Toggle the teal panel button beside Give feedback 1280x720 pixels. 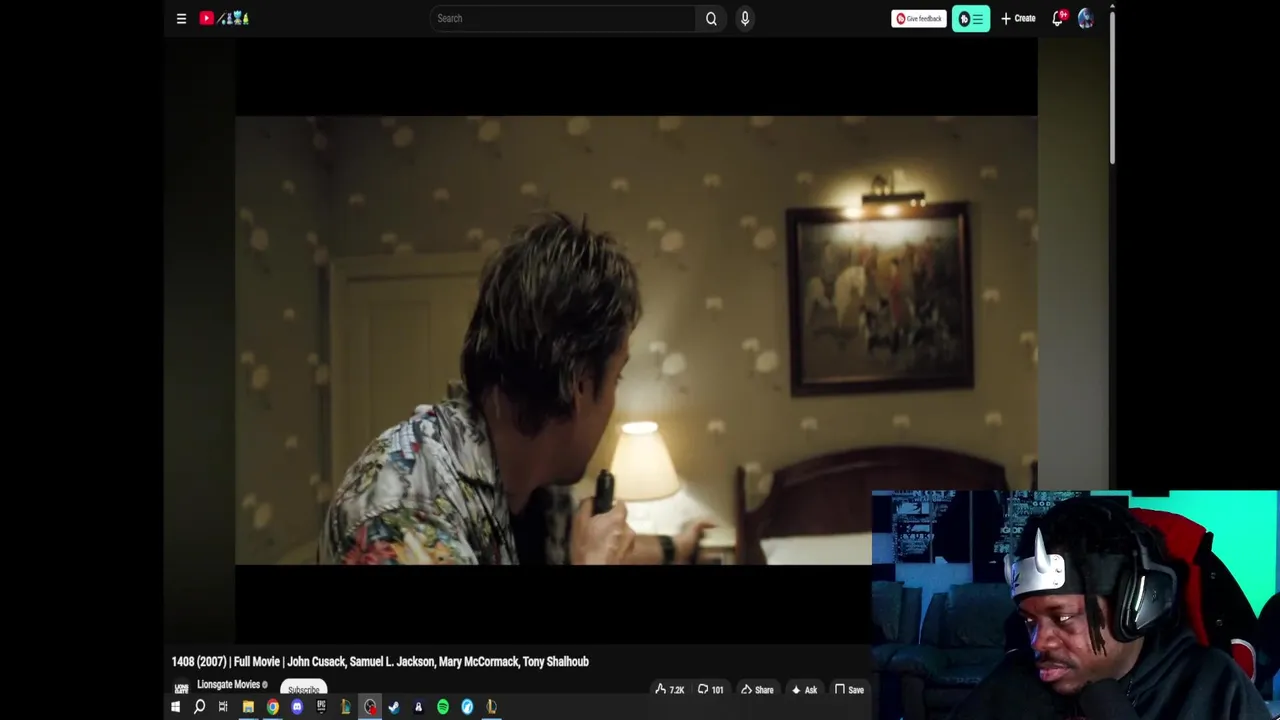coord(971,18)
